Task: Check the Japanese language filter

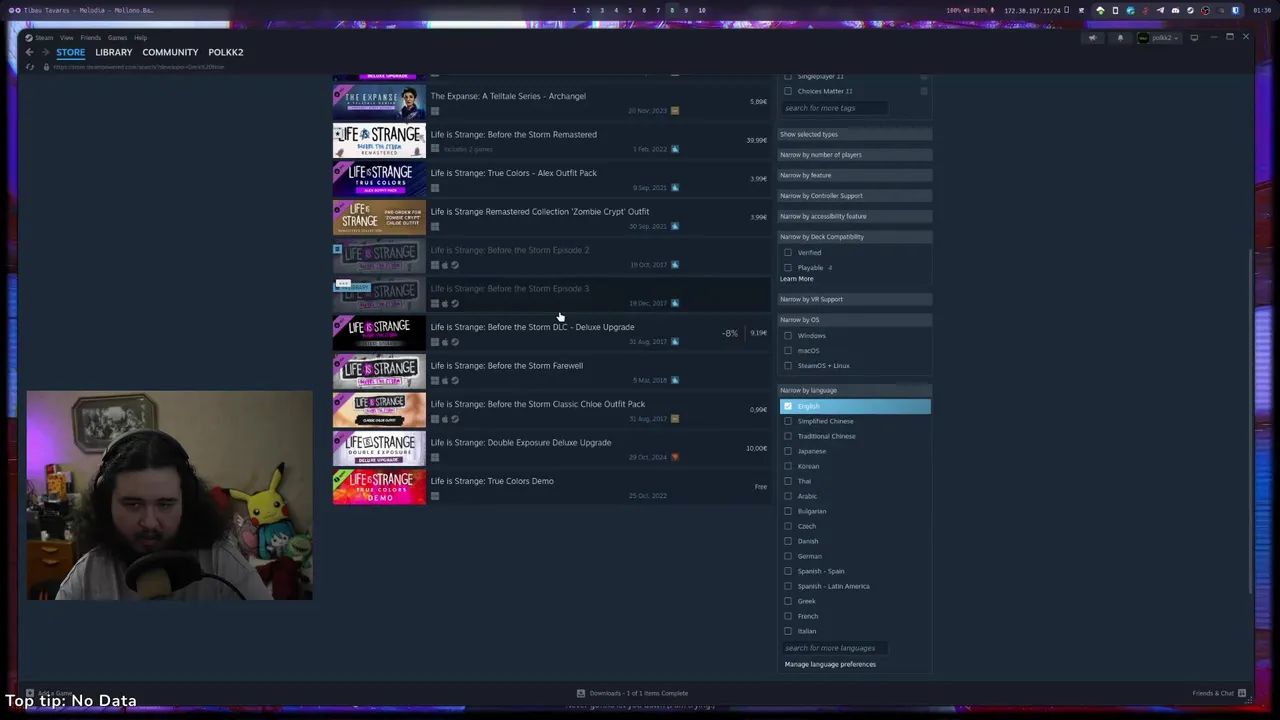Action: coord(788,451)
